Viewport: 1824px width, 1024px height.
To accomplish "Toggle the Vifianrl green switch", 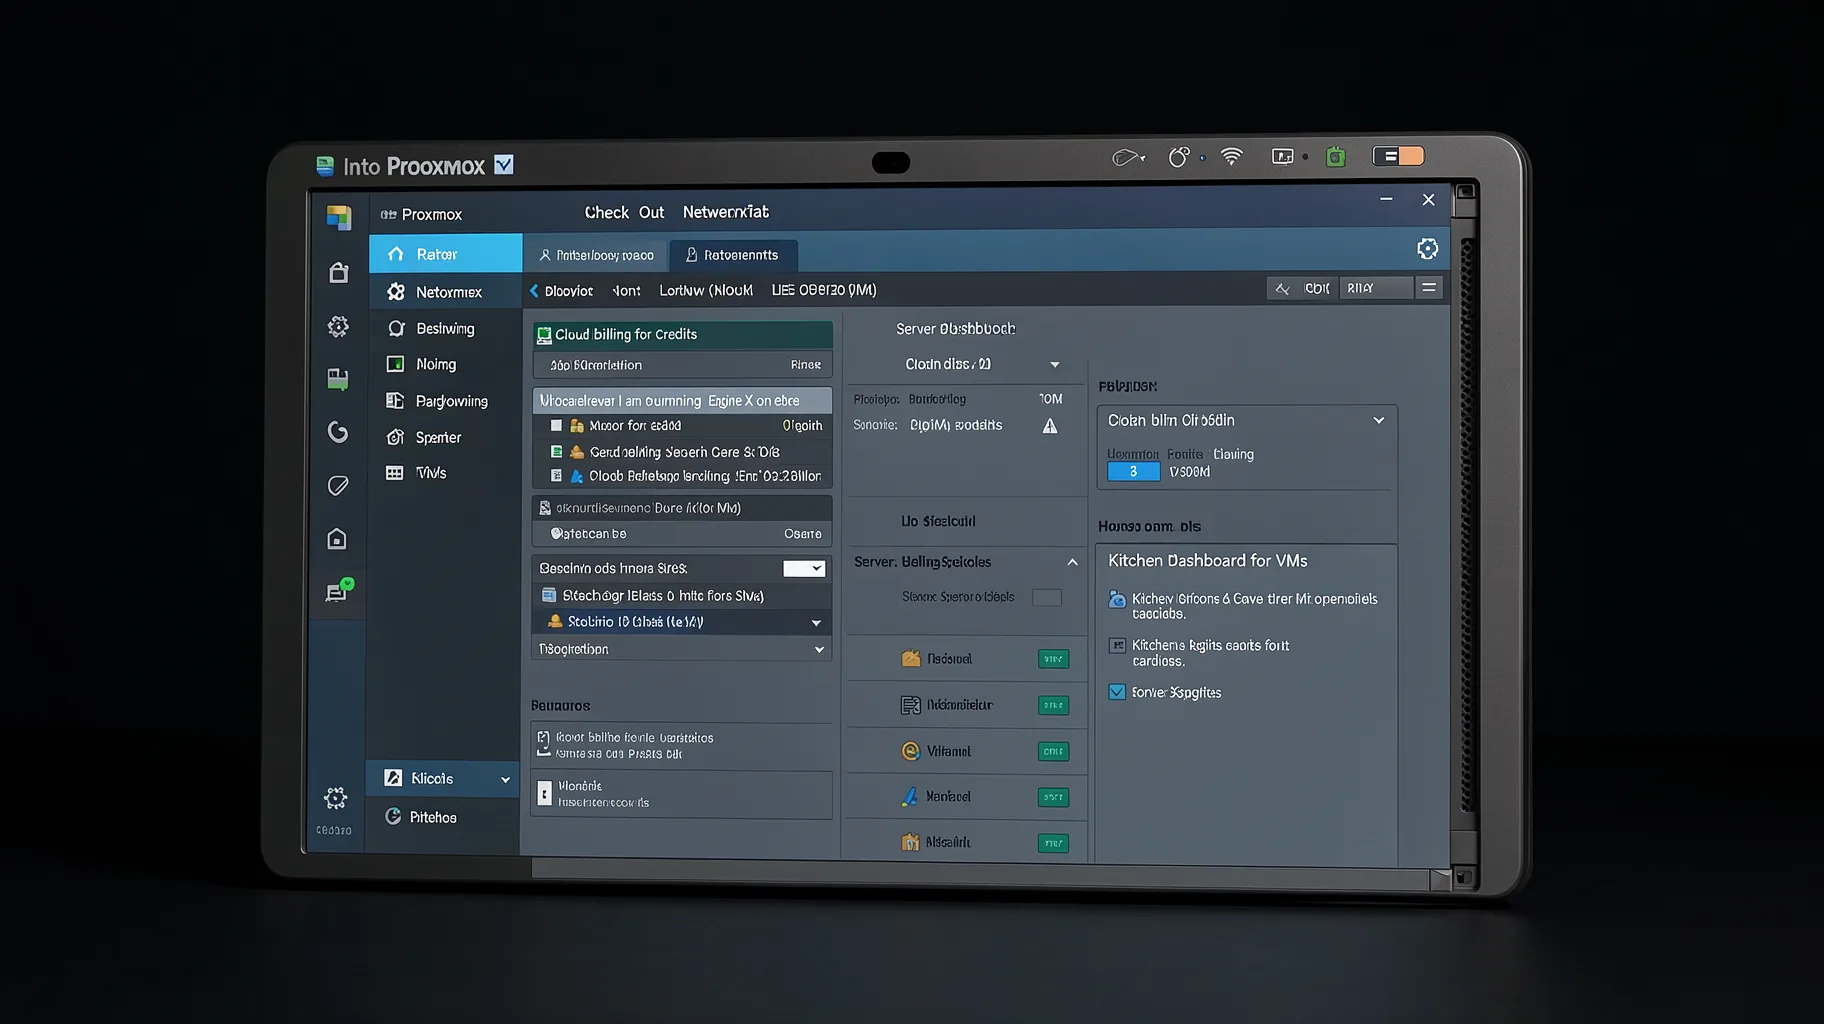I will (1053, 751).
